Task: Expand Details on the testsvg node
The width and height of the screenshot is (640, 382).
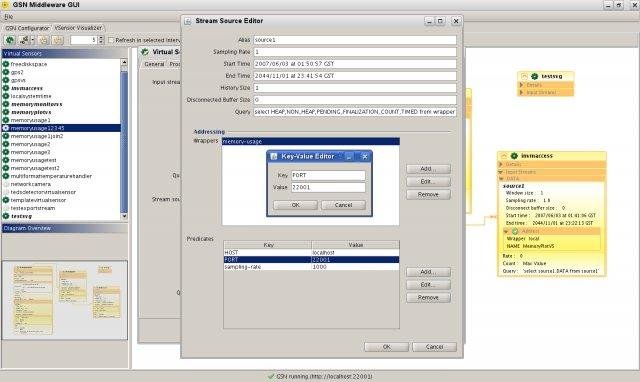Action: click(x=521, y=85)
